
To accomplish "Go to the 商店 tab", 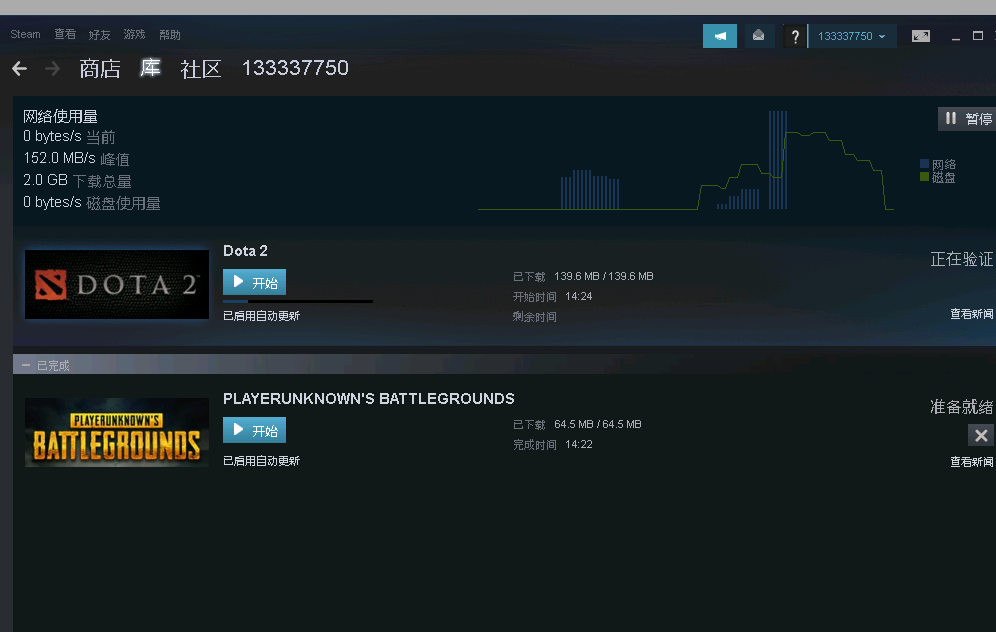I will click(100, 69).
